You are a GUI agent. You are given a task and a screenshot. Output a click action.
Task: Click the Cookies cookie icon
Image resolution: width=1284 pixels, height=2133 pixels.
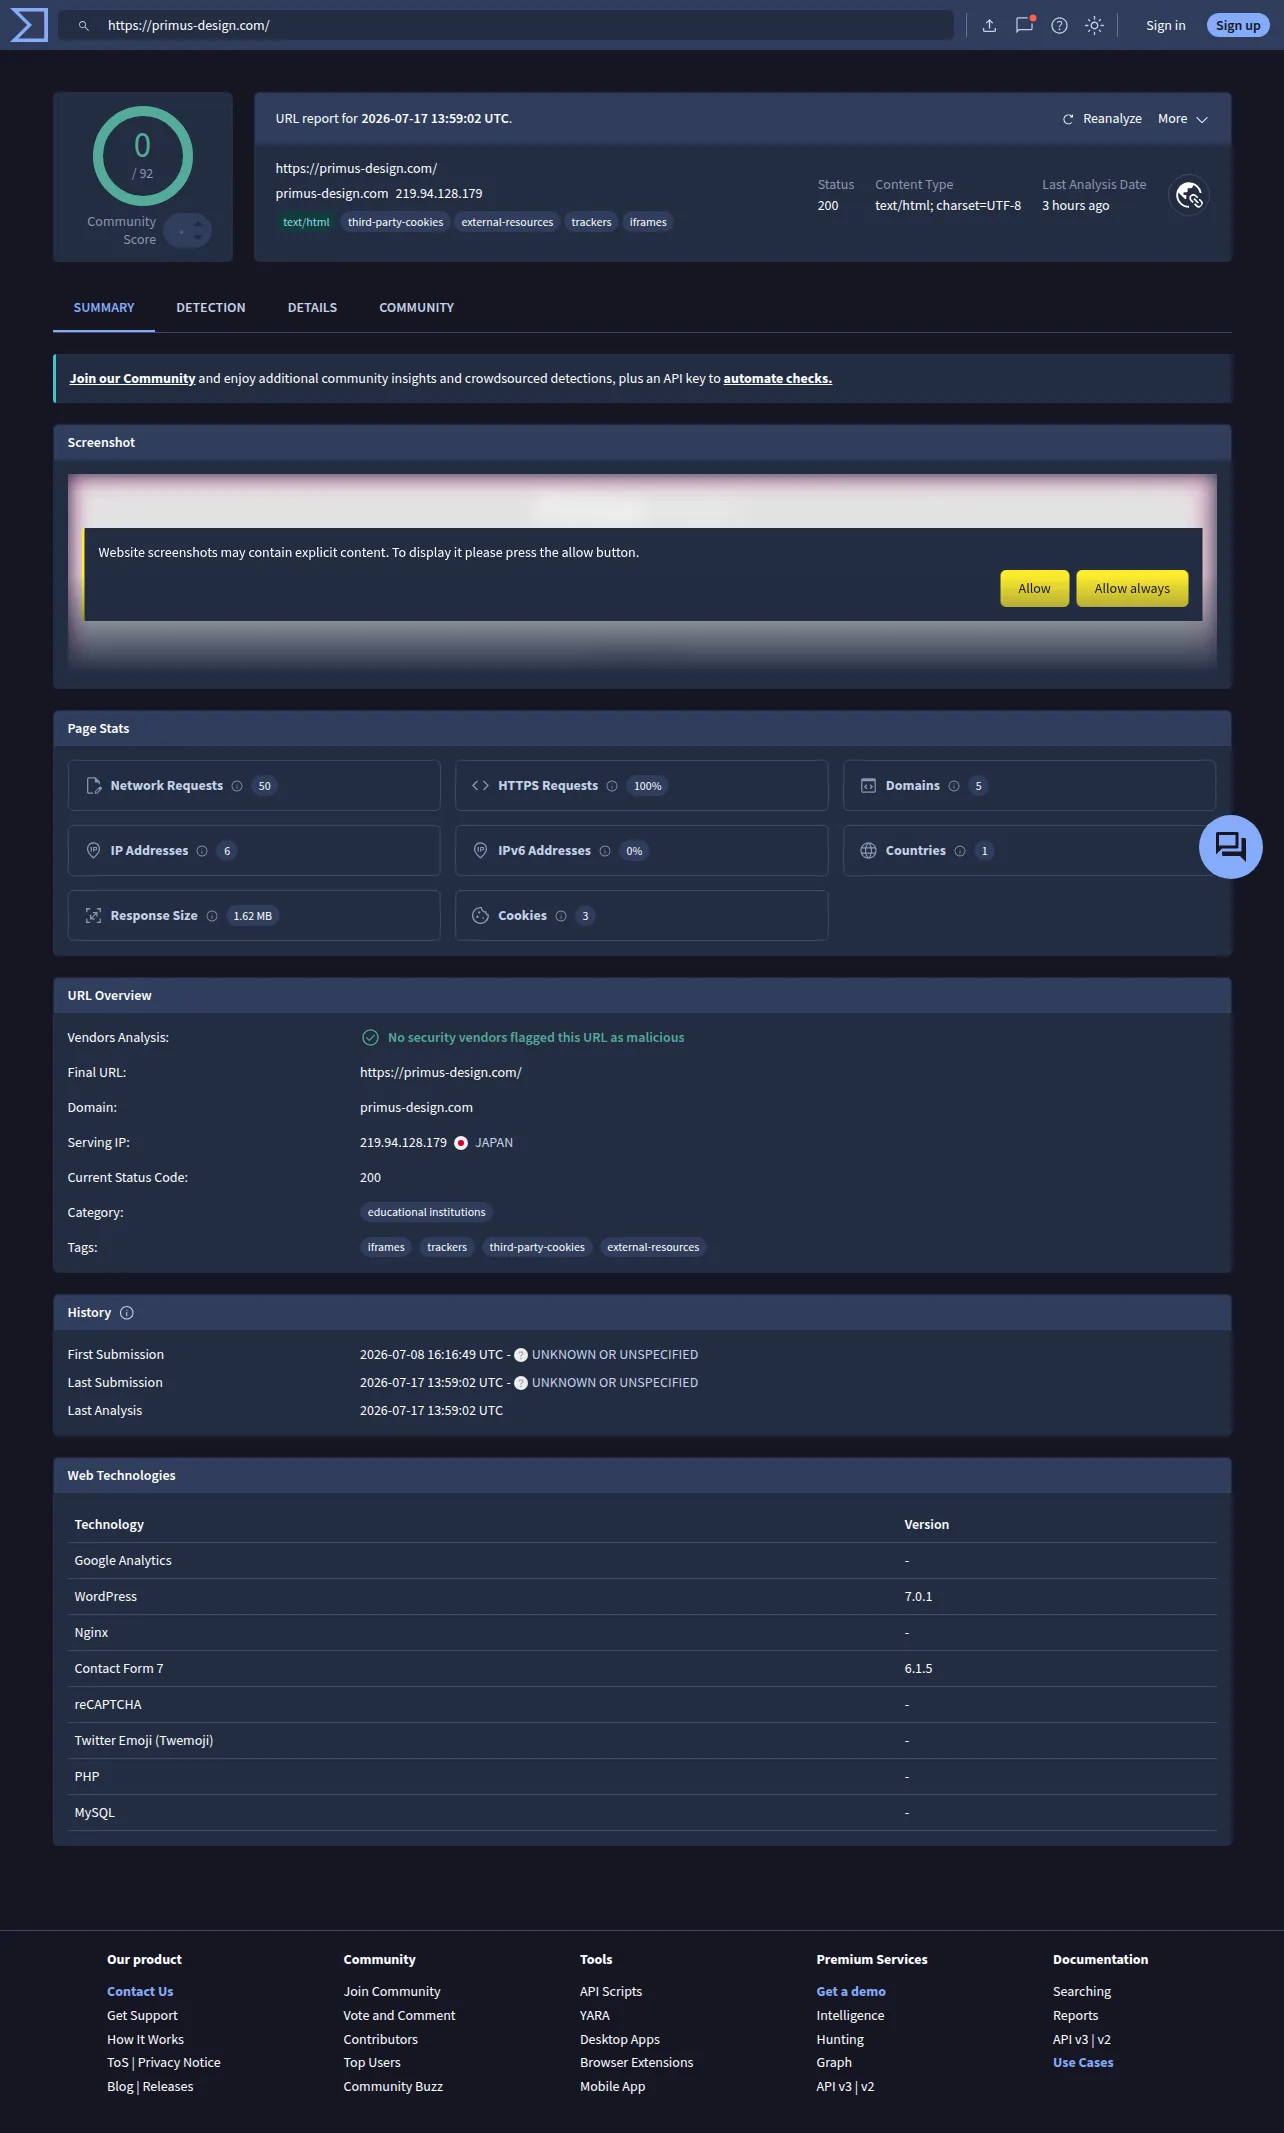[480, 916]
